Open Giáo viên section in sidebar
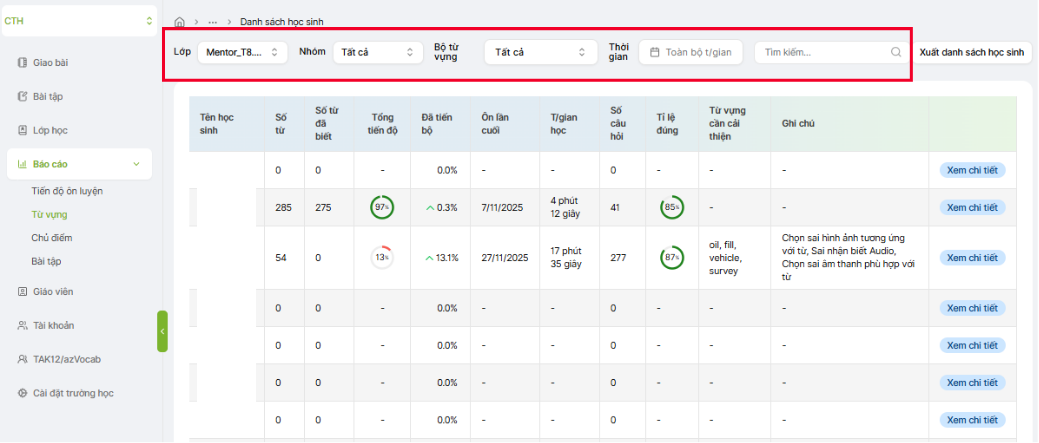This screenshot has height=443, width=1039. [x=52, y=292]
